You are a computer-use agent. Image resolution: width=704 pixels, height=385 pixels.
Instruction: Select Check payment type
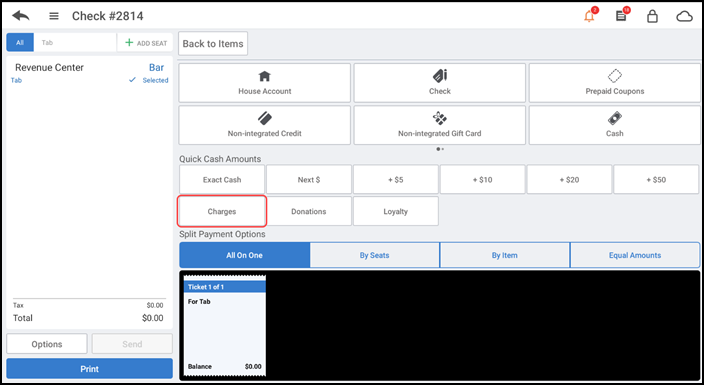pos(440,83)
